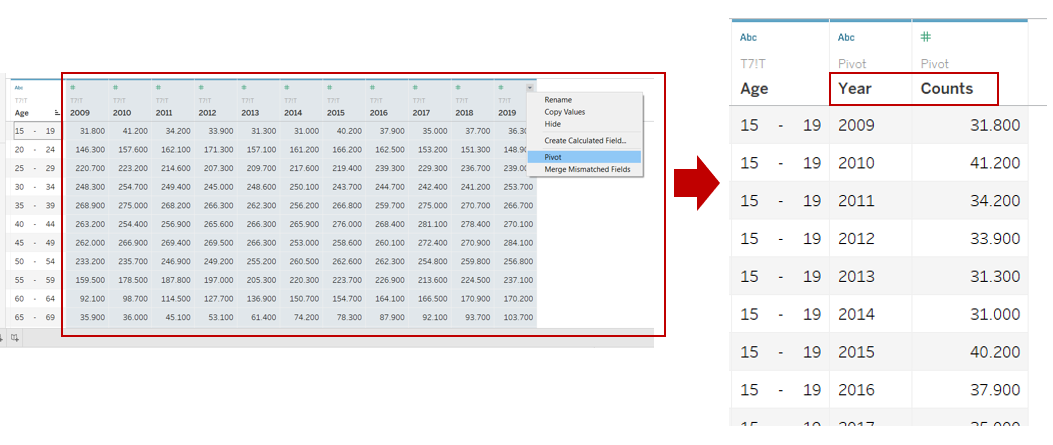Click the new worksheet icon at bottom left
Viewport: 1053px width, 445px height.
pyautogui.click(x=16, y=338)
